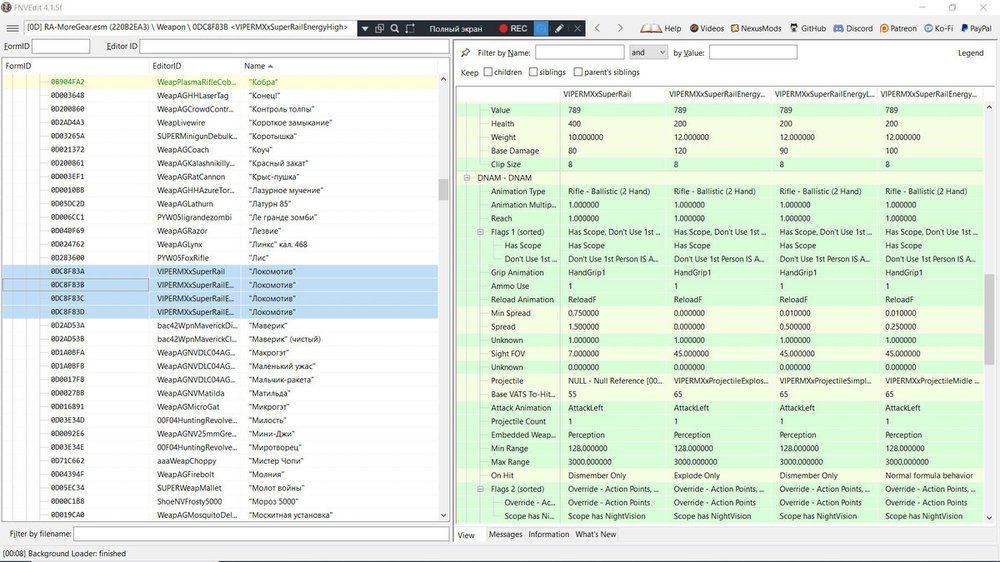Open the 'and' operator dropdown
1000x562 pixels.
pos(648,52)
